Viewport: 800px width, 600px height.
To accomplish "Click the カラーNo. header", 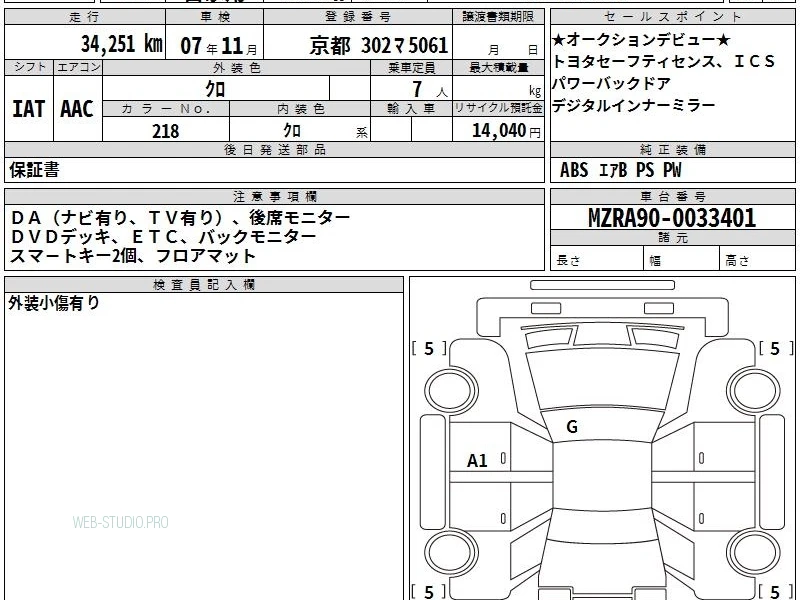I will (166, 109).
